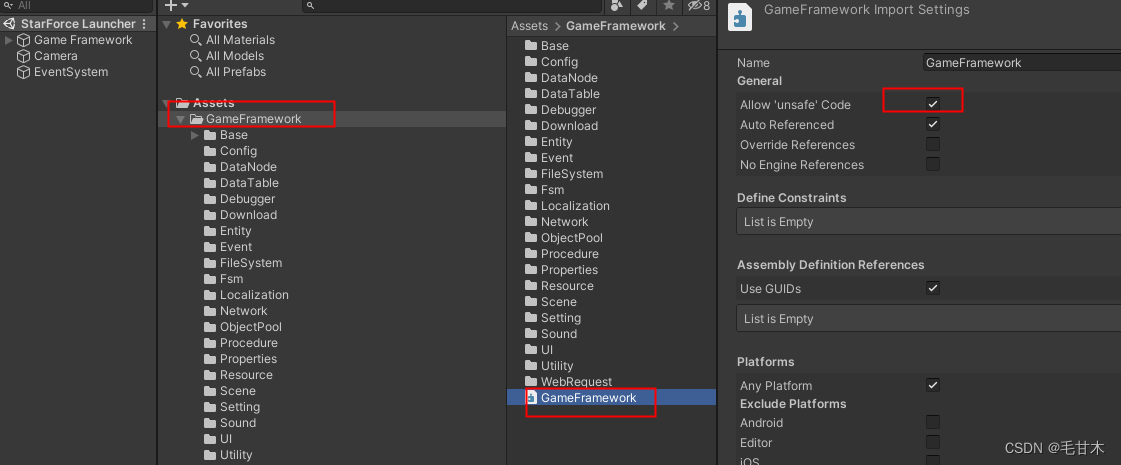This screenshot has width=1121, height=465.
Task: Click the open-folder icon of Assets root
Action: pyautogui.click(x=182, y=103)
